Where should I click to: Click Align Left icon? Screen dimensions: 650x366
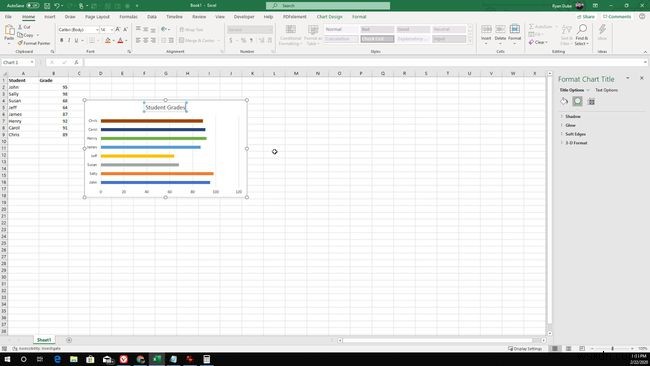pyautogui.click(x=138, y=40)
